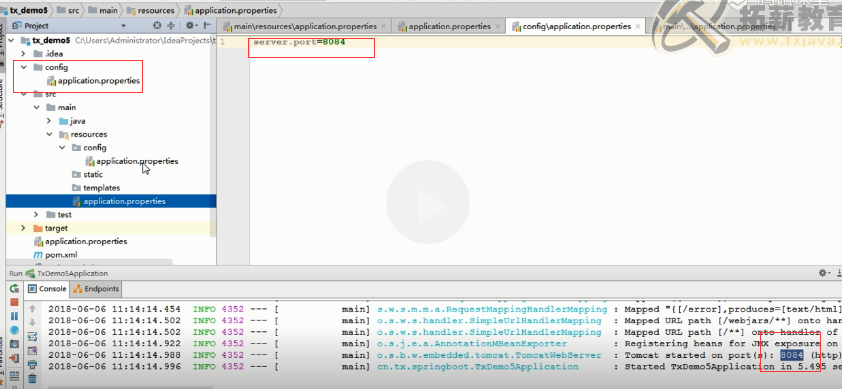Click the scroll from source target icon

pyautogui.click(x=157, y=25)
